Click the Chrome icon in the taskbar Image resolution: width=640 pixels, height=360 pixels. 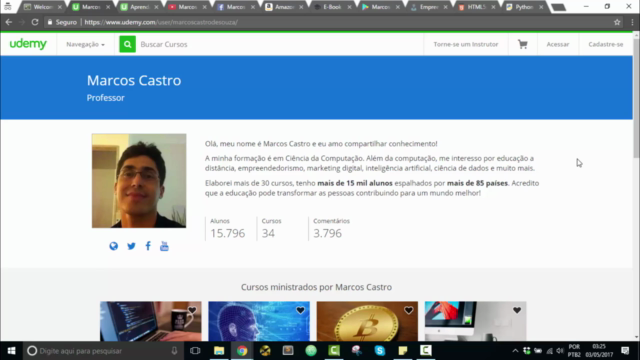242,351
